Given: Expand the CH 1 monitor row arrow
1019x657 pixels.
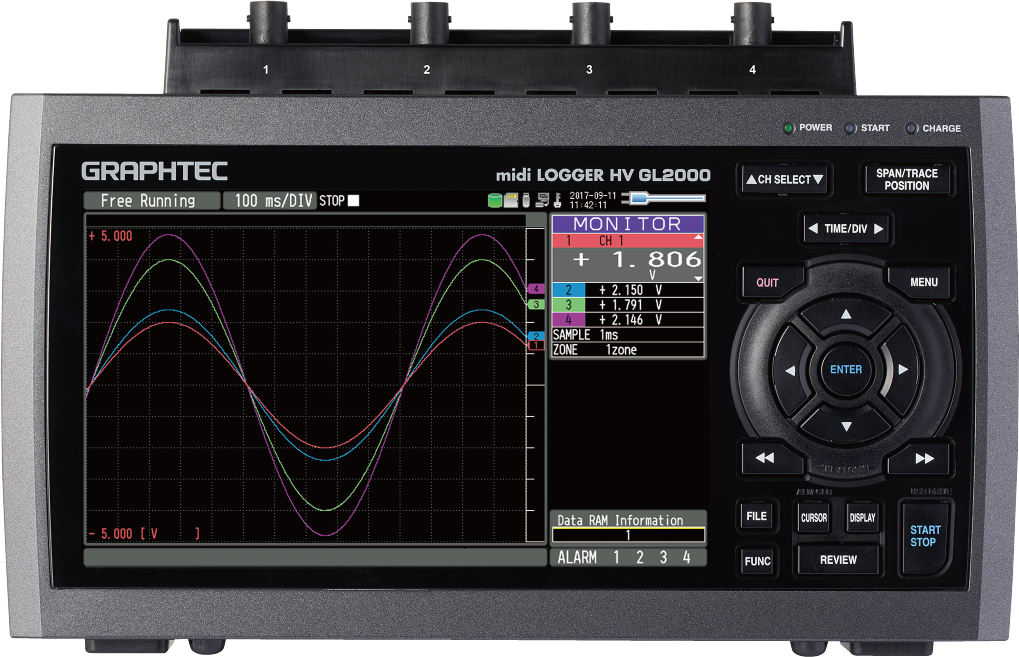Looking at the screenshot, I should (698, 238).
